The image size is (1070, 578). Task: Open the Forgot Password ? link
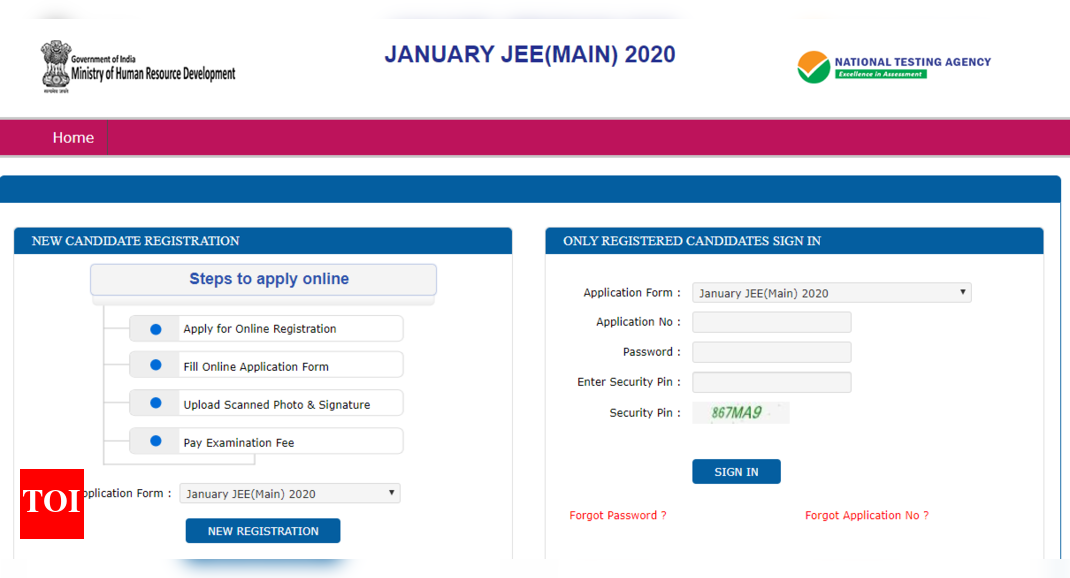[618, 515]
